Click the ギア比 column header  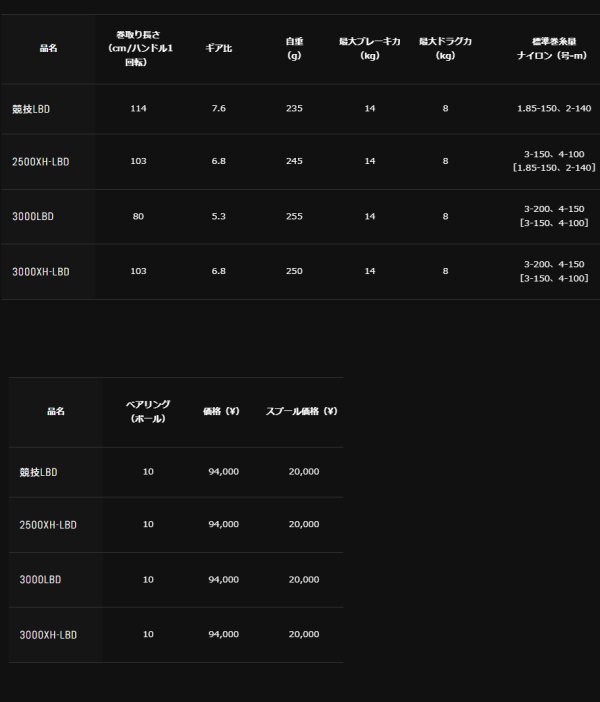coord(219,48)
